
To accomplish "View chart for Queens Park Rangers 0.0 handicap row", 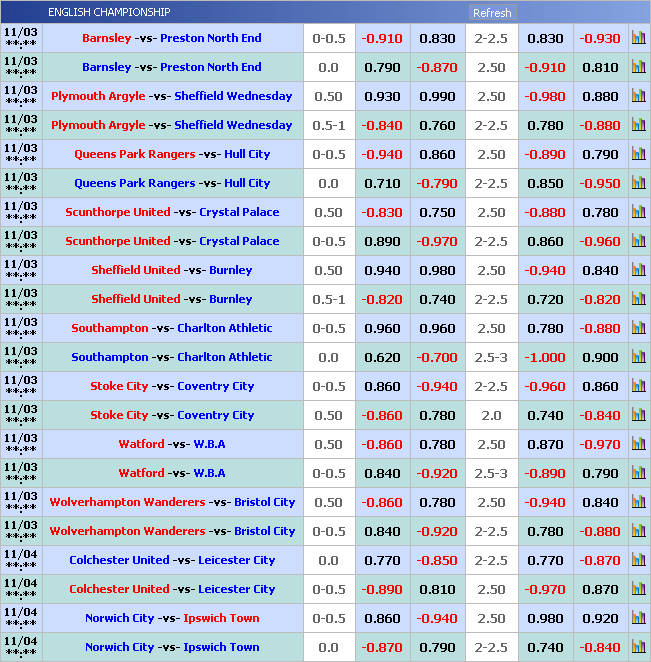I will pyautogui.click(x=638, y=184).
